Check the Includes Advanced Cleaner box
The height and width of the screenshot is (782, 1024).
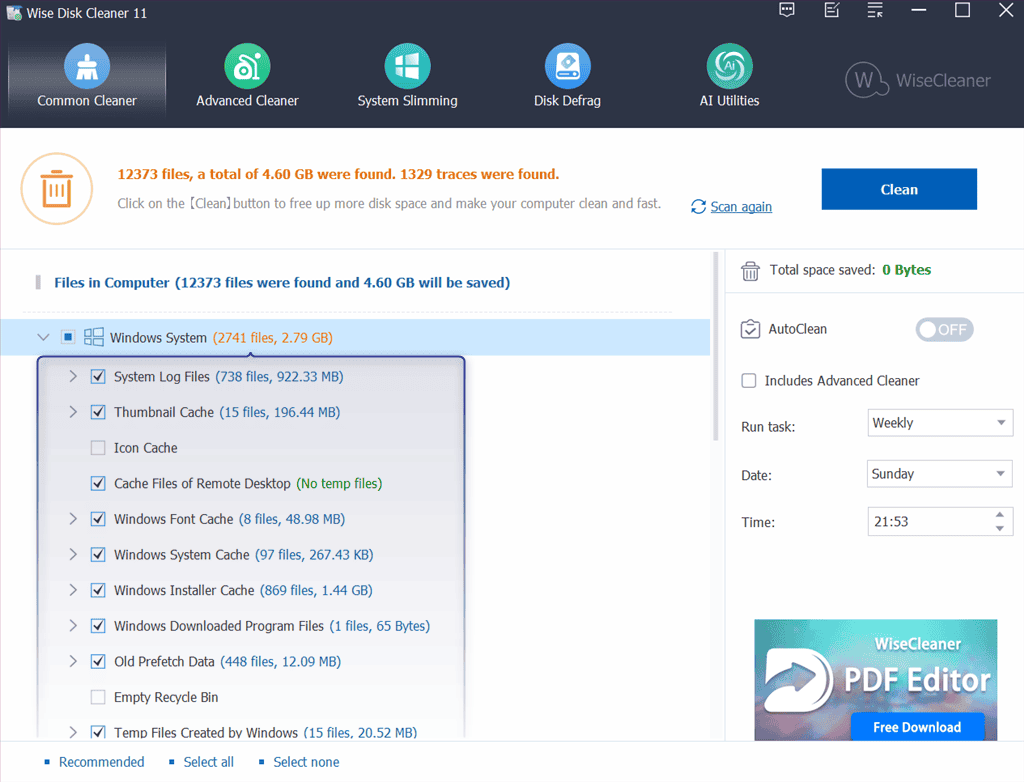point(749,381)
